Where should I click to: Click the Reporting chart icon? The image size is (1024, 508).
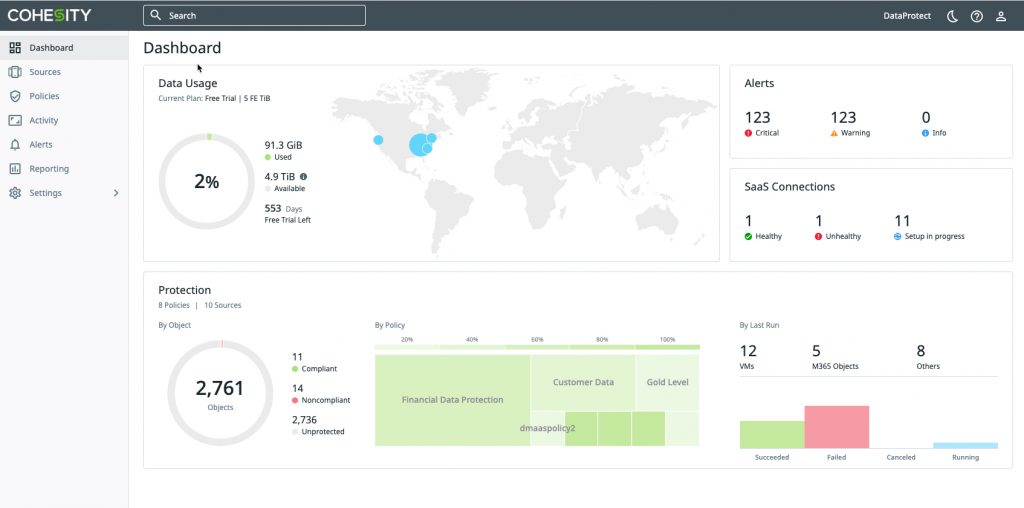15,169
